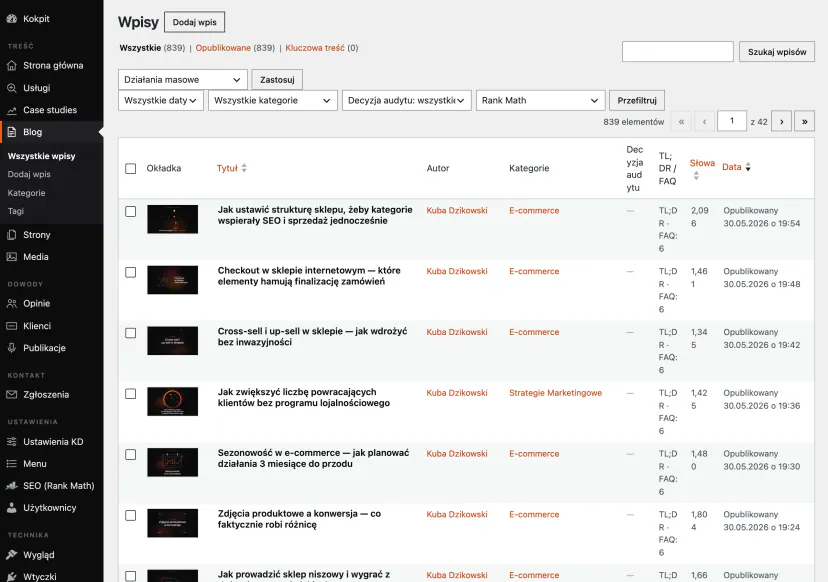Open the SEO (Rank Math) chart icon
The image size is (828, 582).
pyautogui.click(x=12, y=486)
